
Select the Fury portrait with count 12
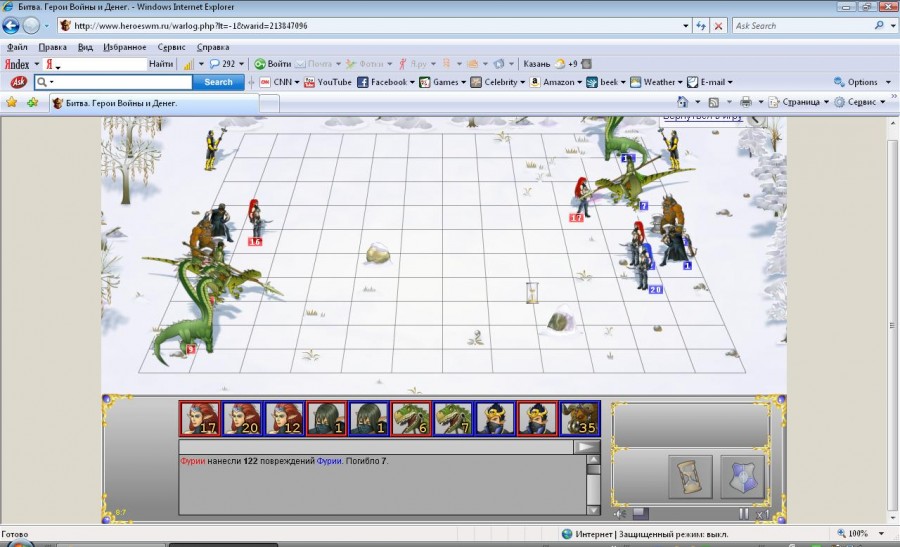285,418
